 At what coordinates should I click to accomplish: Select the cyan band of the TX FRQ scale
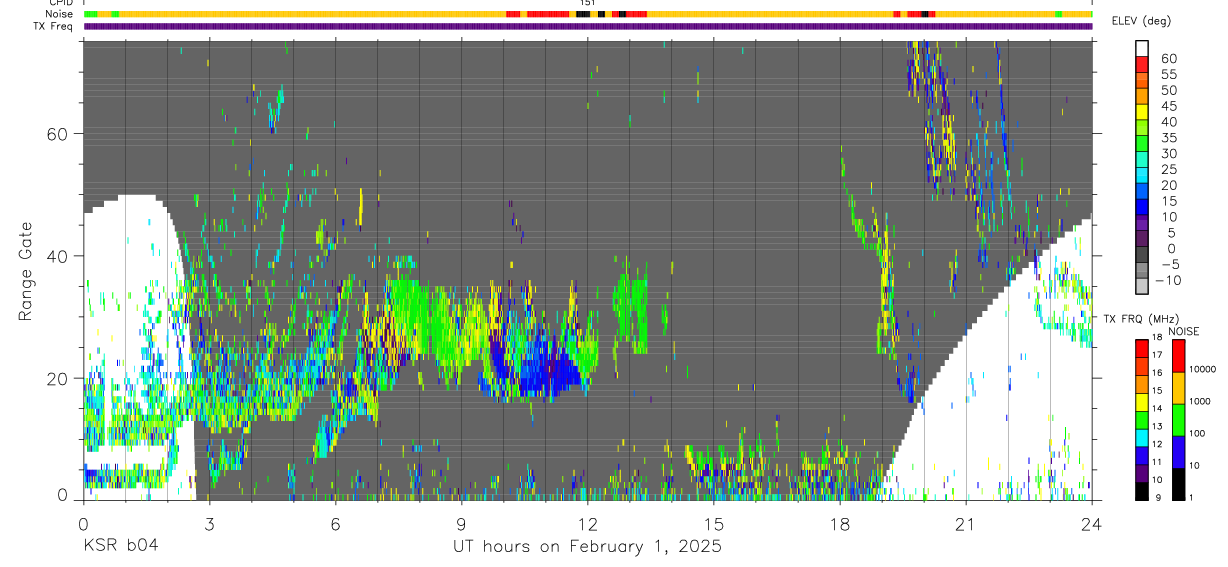1142,436
